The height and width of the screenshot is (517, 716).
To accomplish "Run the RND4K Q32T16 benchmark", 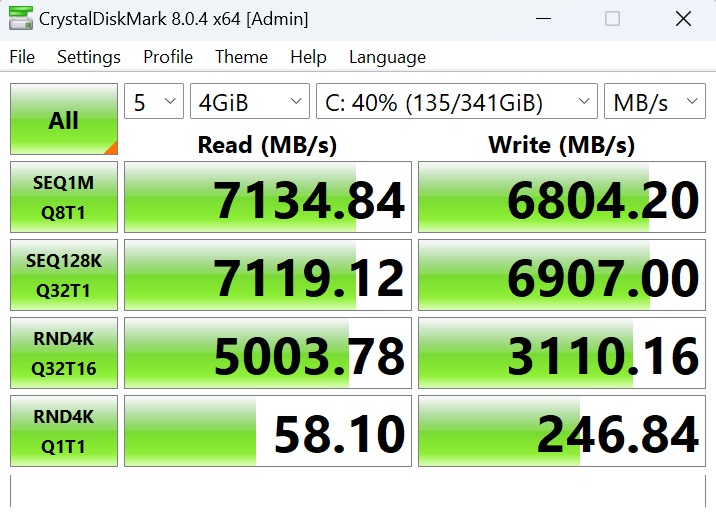I will click(x=64, y=353).
